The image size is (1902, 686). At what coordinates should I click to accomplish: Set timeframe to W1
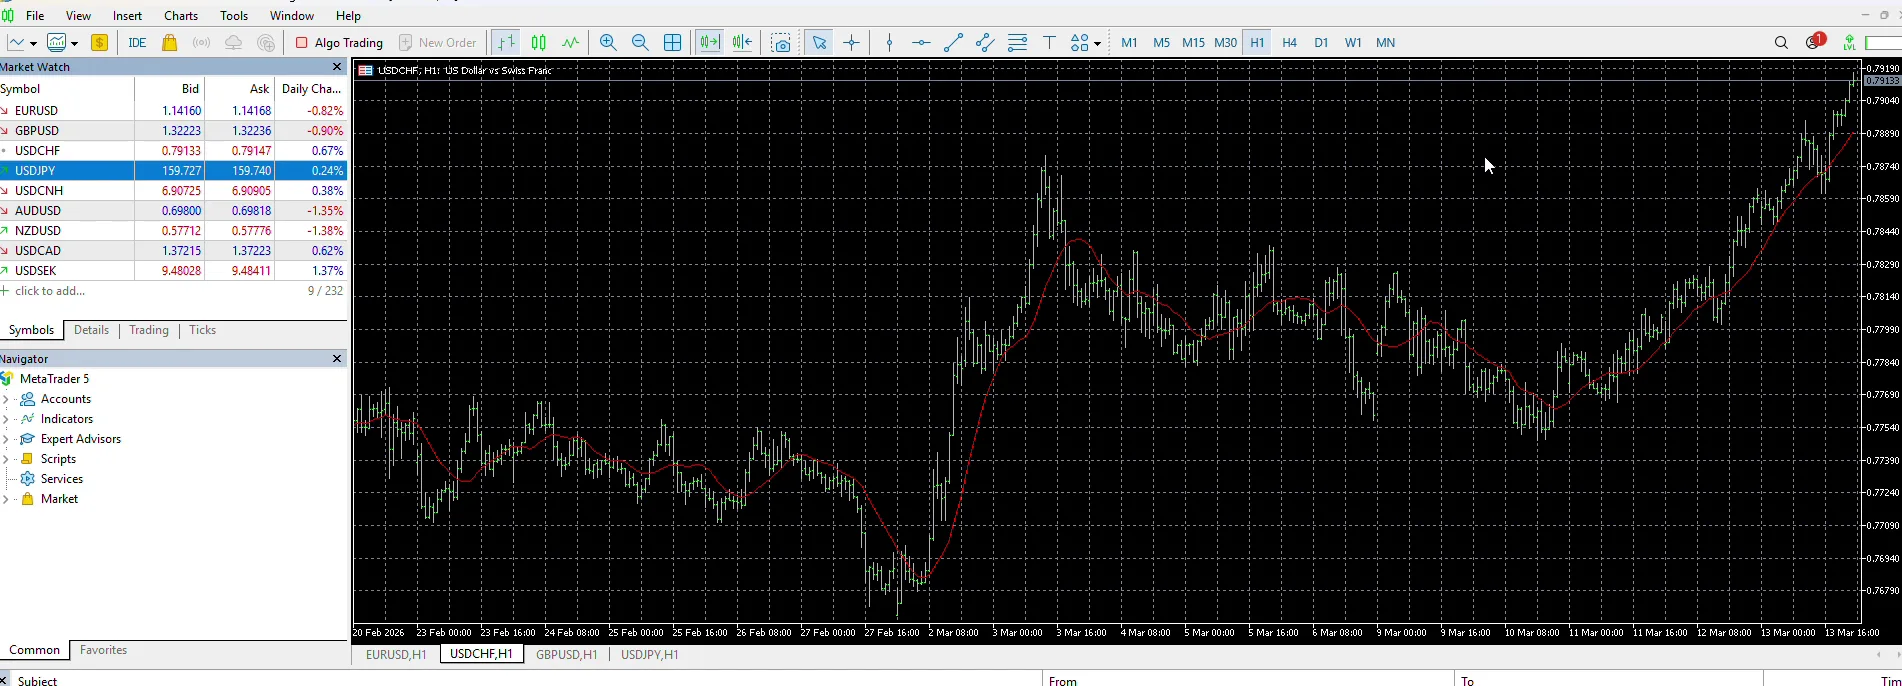pos(1353,43)
